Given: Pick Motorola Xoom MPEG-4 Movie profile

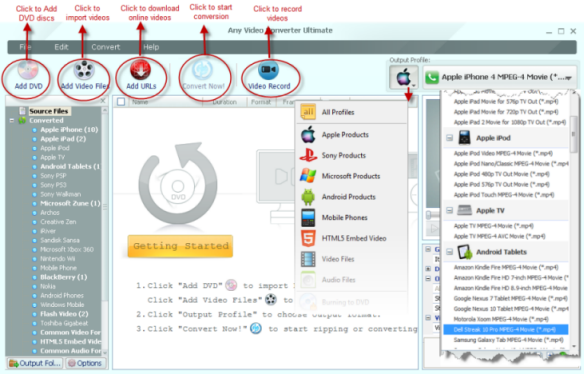Looking at the screenshot, I should pos(501,319).
